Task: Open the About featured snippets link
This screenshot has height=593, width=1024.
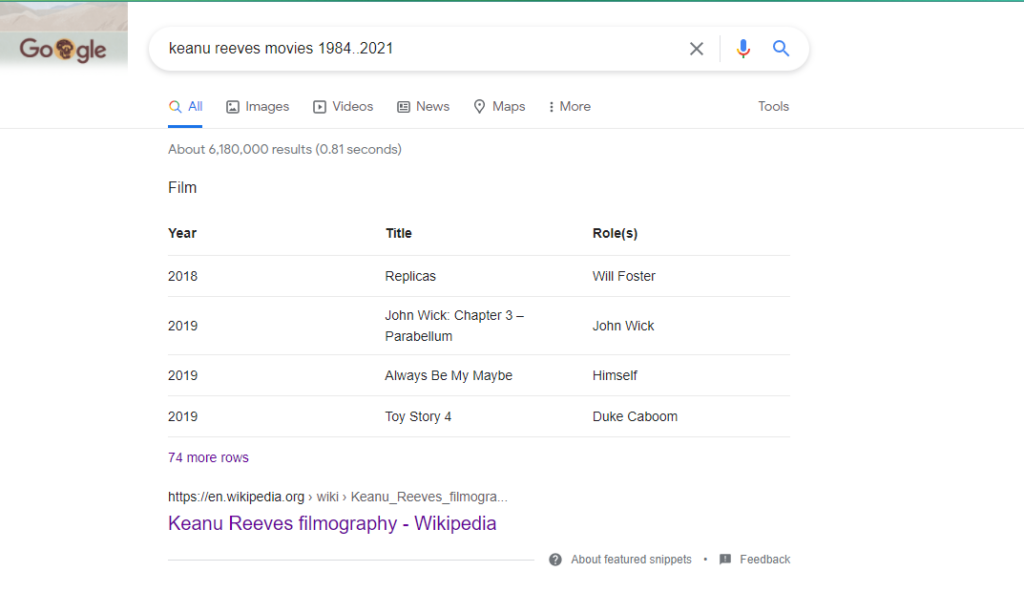Action: tap(631, 560)
